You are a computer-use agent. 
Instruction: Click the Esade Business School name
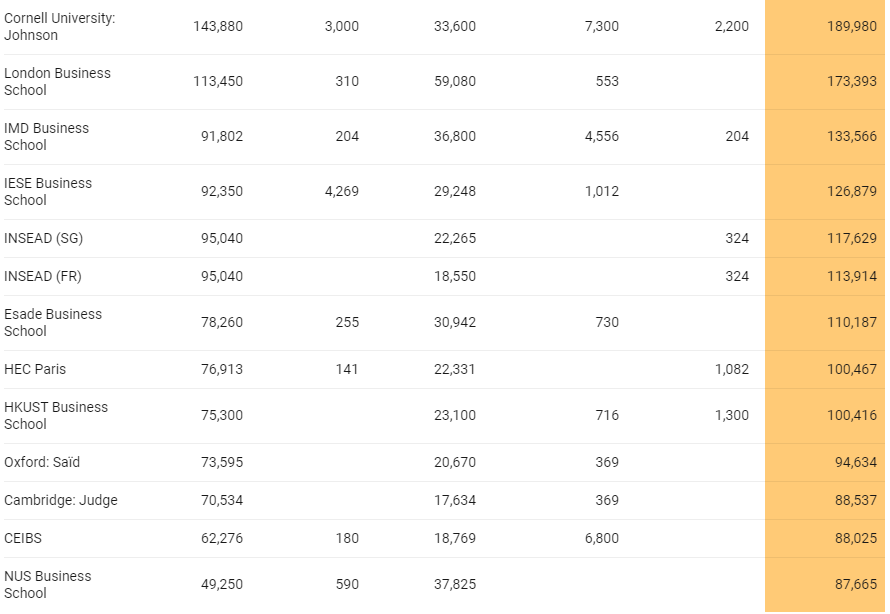coord(53,323)
